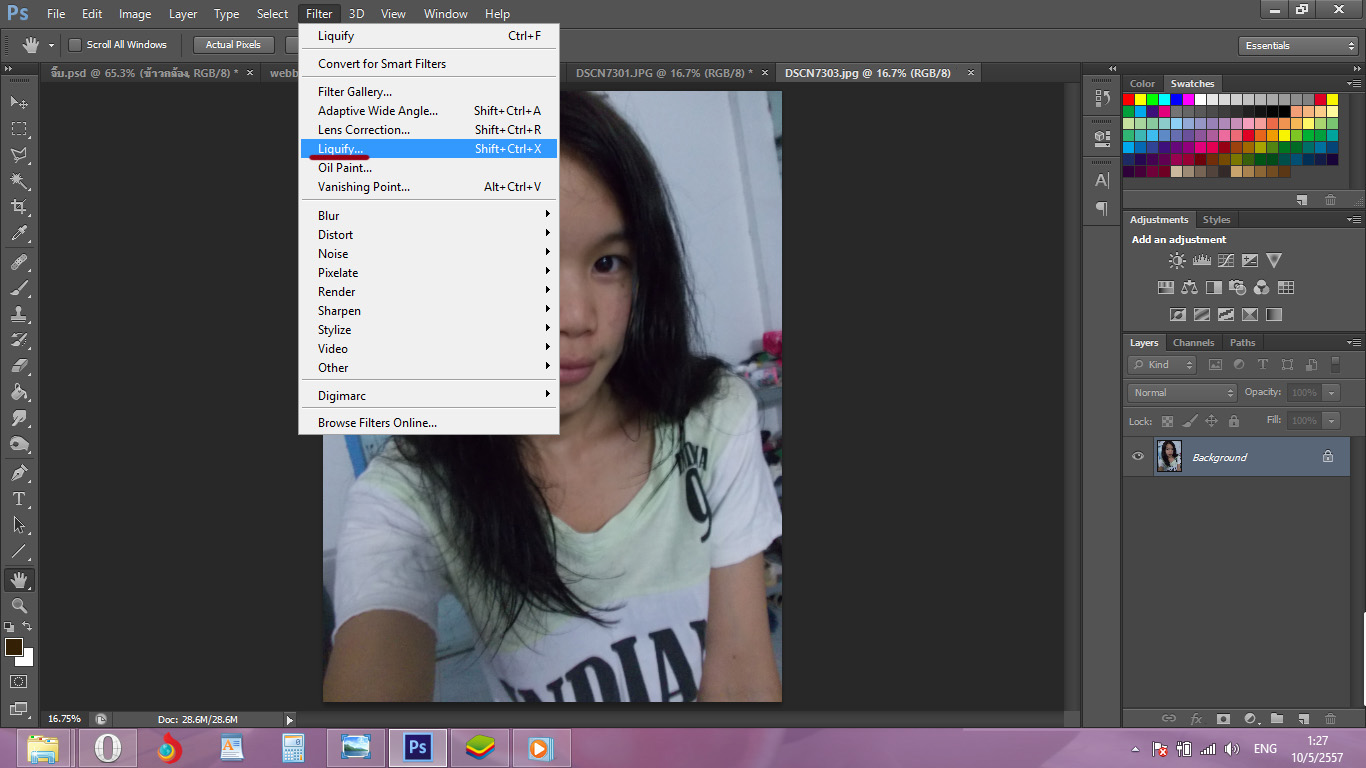1366x768 pixels.
Task: Choose Convert for Smart Filters
Action: point(428,64)
